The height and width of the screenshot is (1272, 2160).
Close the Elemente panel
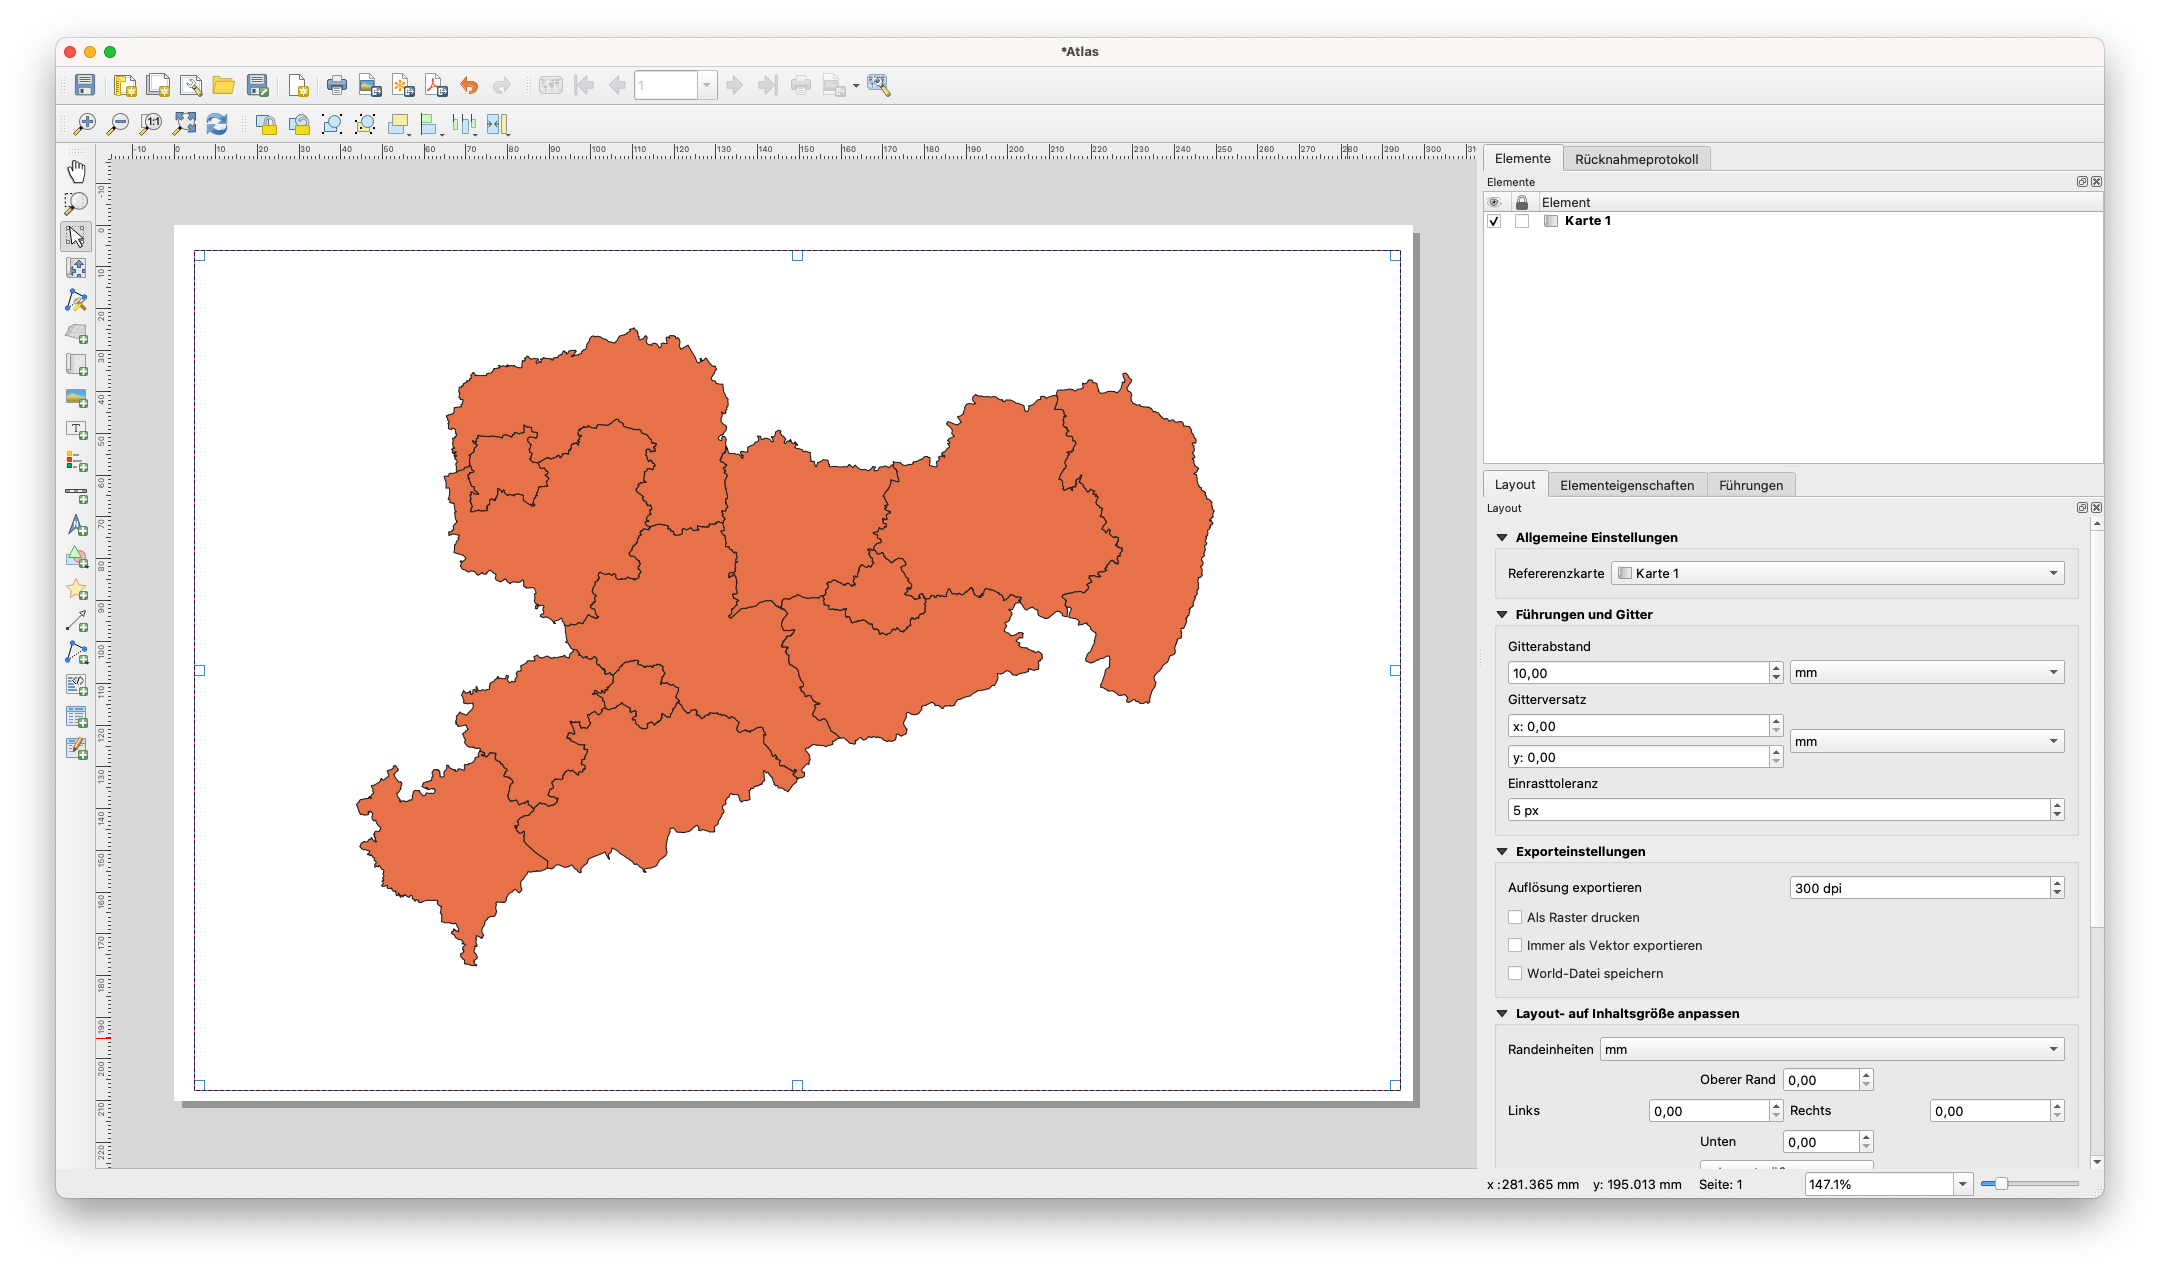pyautogui.click(x=2096, y=182)
